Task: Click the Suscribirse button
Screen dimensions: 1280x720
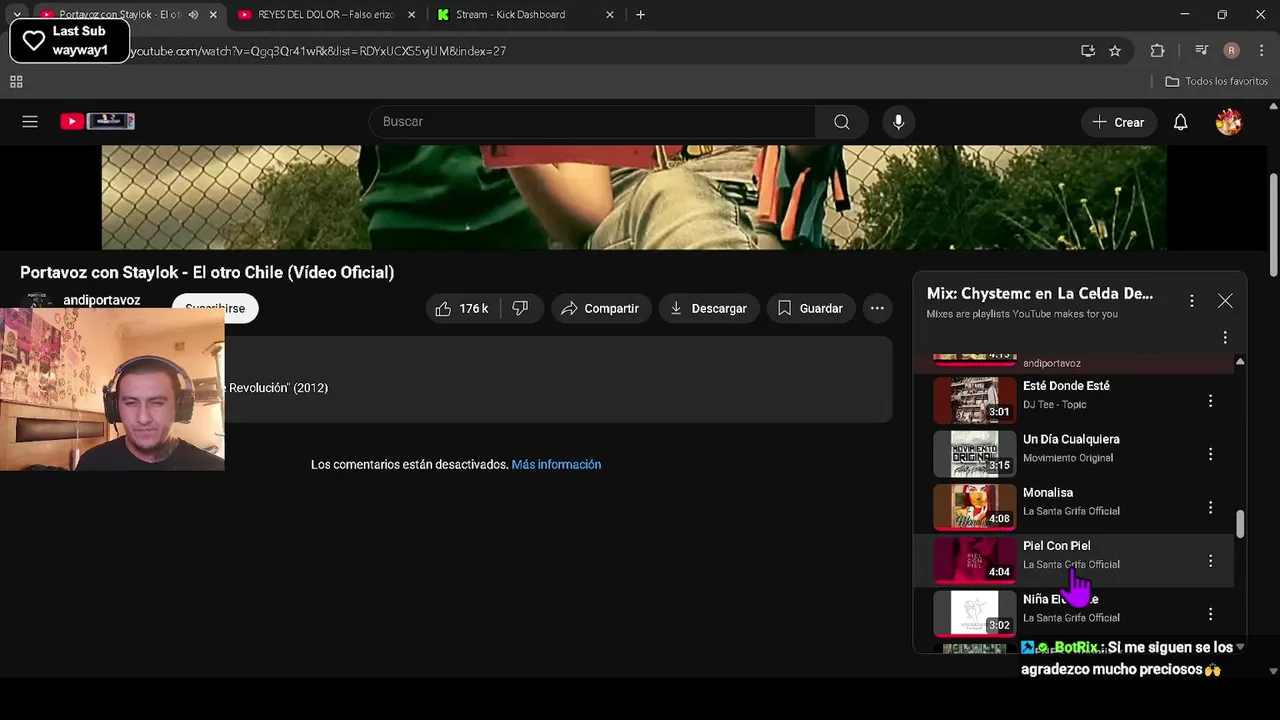Action: (215, 308)
